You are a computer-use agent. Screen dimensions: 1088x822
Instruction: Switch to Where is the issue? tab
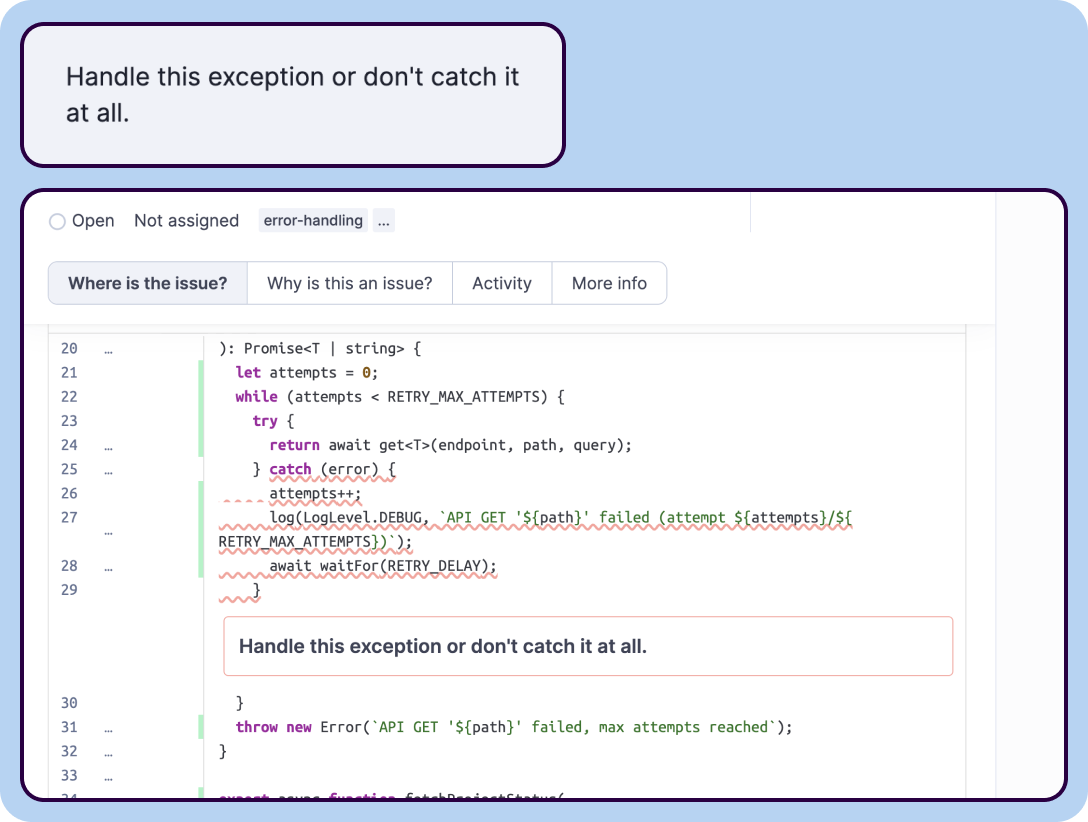148,283
